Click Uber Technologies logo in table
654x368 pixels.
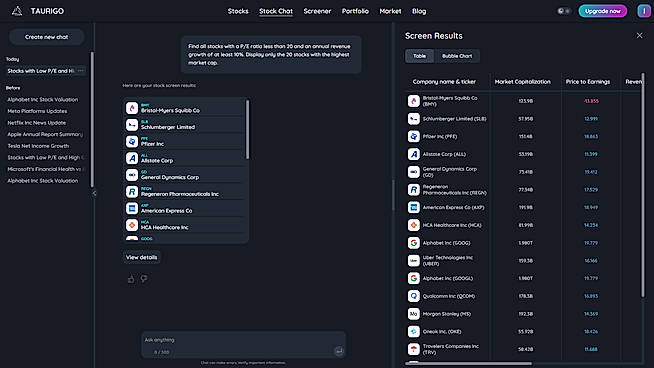tap(413, 260)
